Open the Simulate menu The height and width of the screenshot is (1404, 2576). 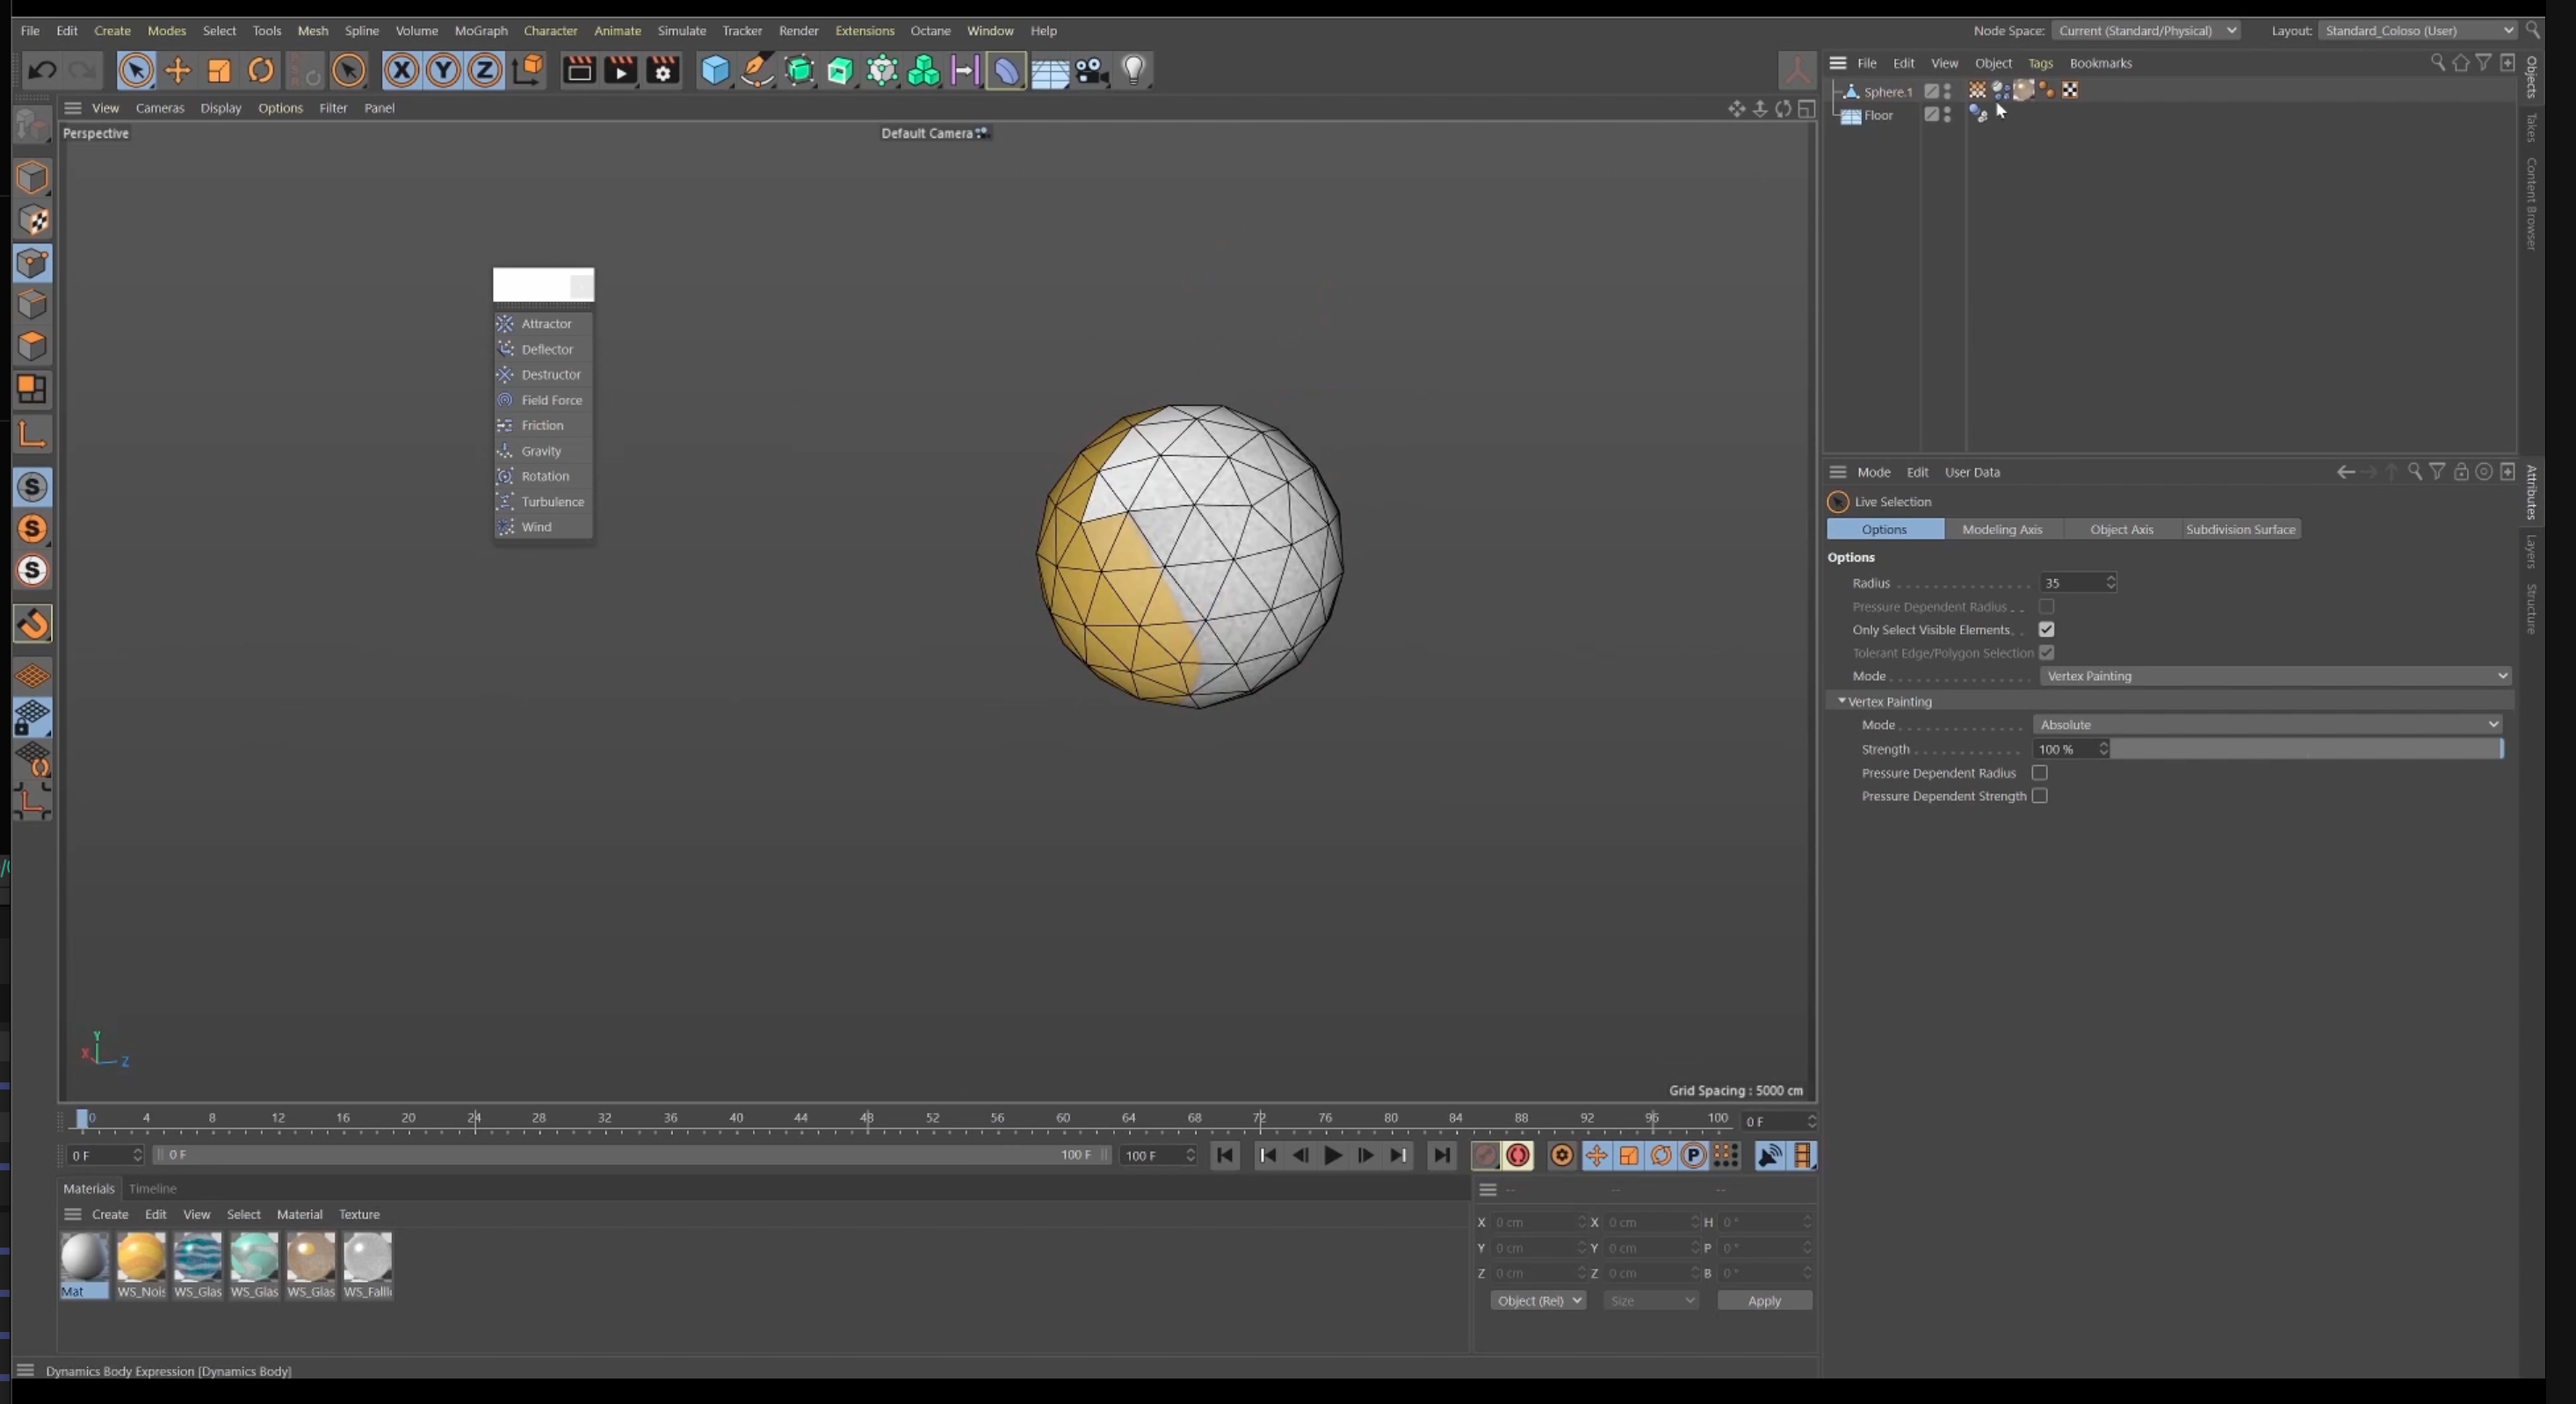click(x=681, y=30)
